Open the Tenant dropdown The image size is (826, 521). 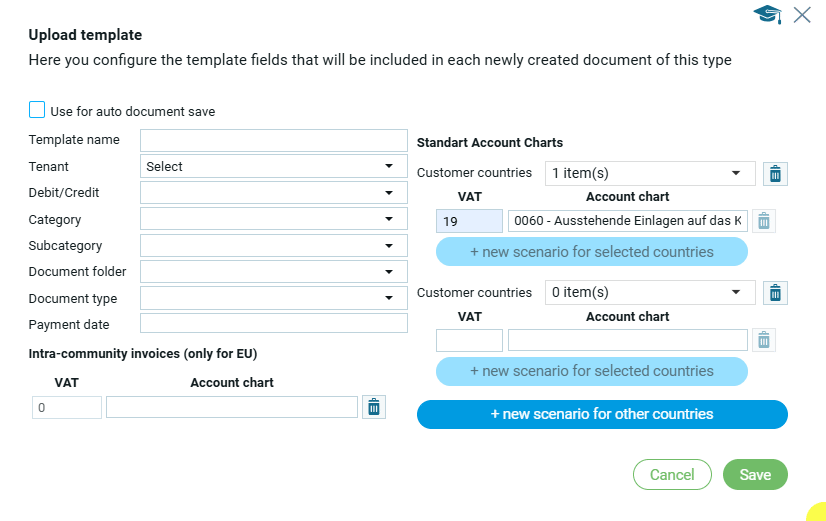click(274, 167)
